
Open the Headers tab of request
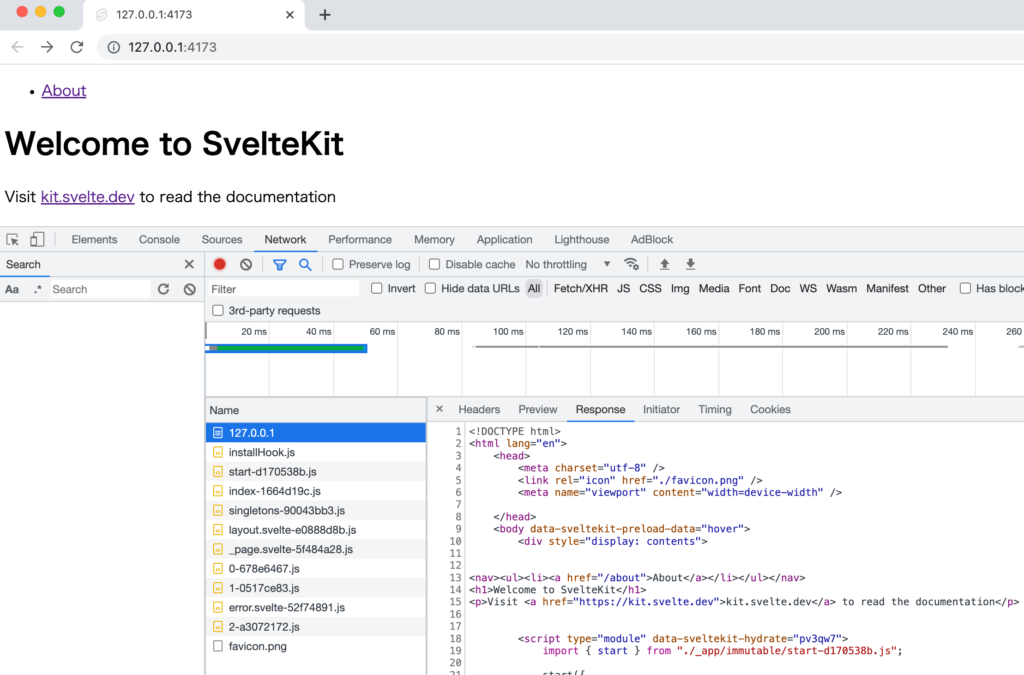(479, 410)
